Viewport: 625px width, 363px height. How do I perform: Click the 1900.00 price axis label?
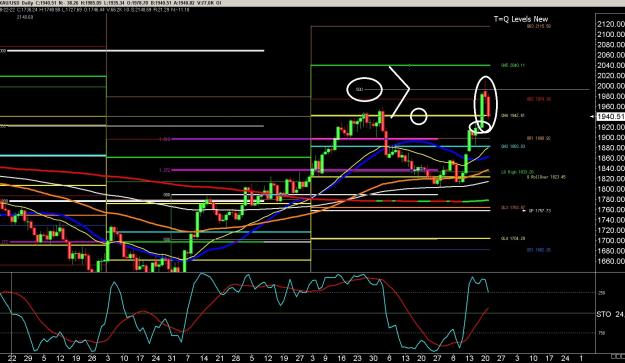point(611,137)
